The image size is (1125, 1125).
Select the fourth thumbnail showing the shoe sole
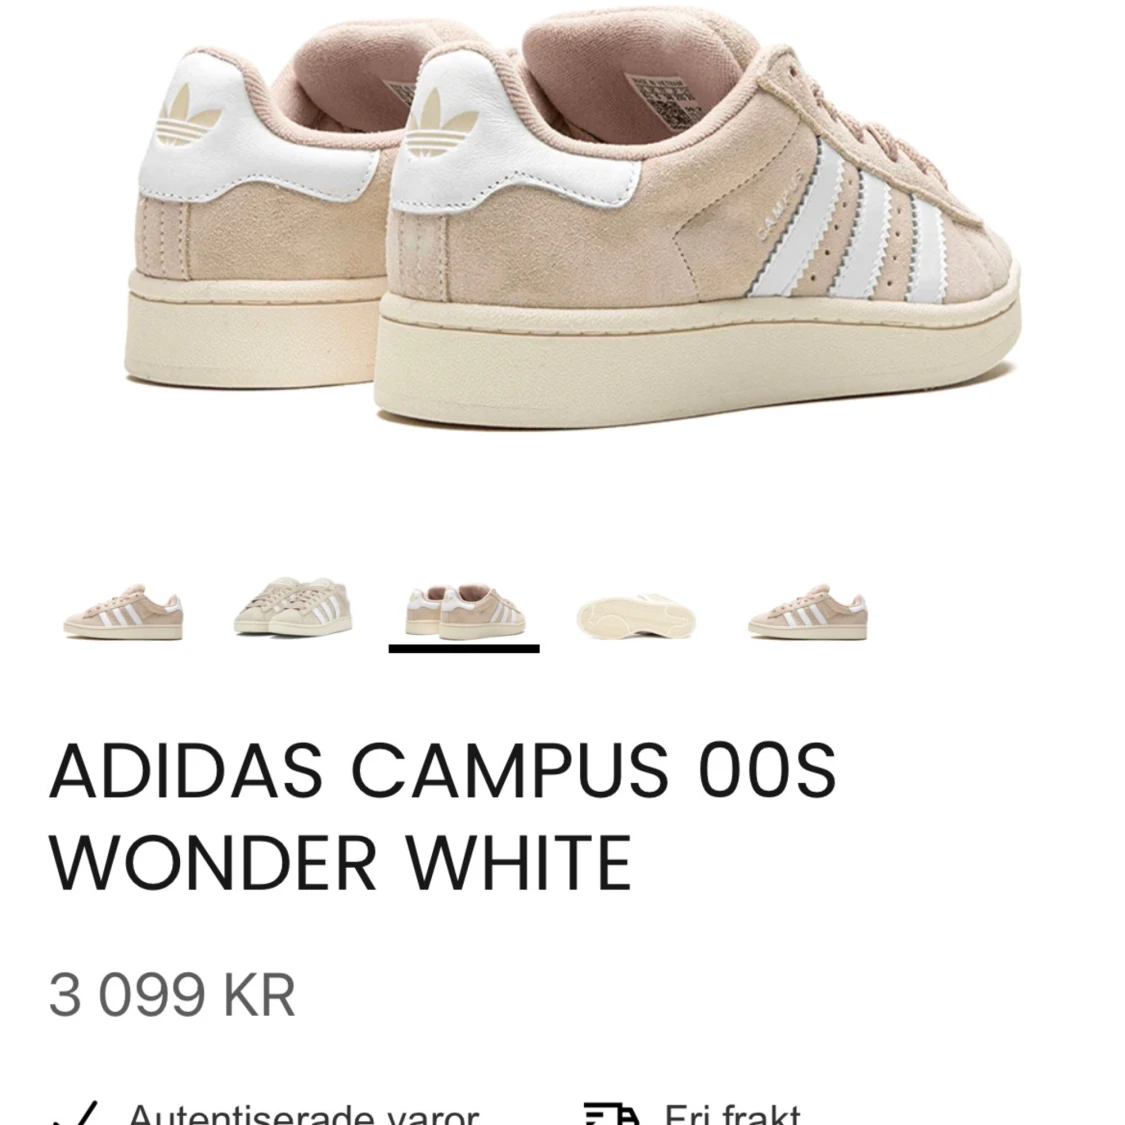pos(636,616)
